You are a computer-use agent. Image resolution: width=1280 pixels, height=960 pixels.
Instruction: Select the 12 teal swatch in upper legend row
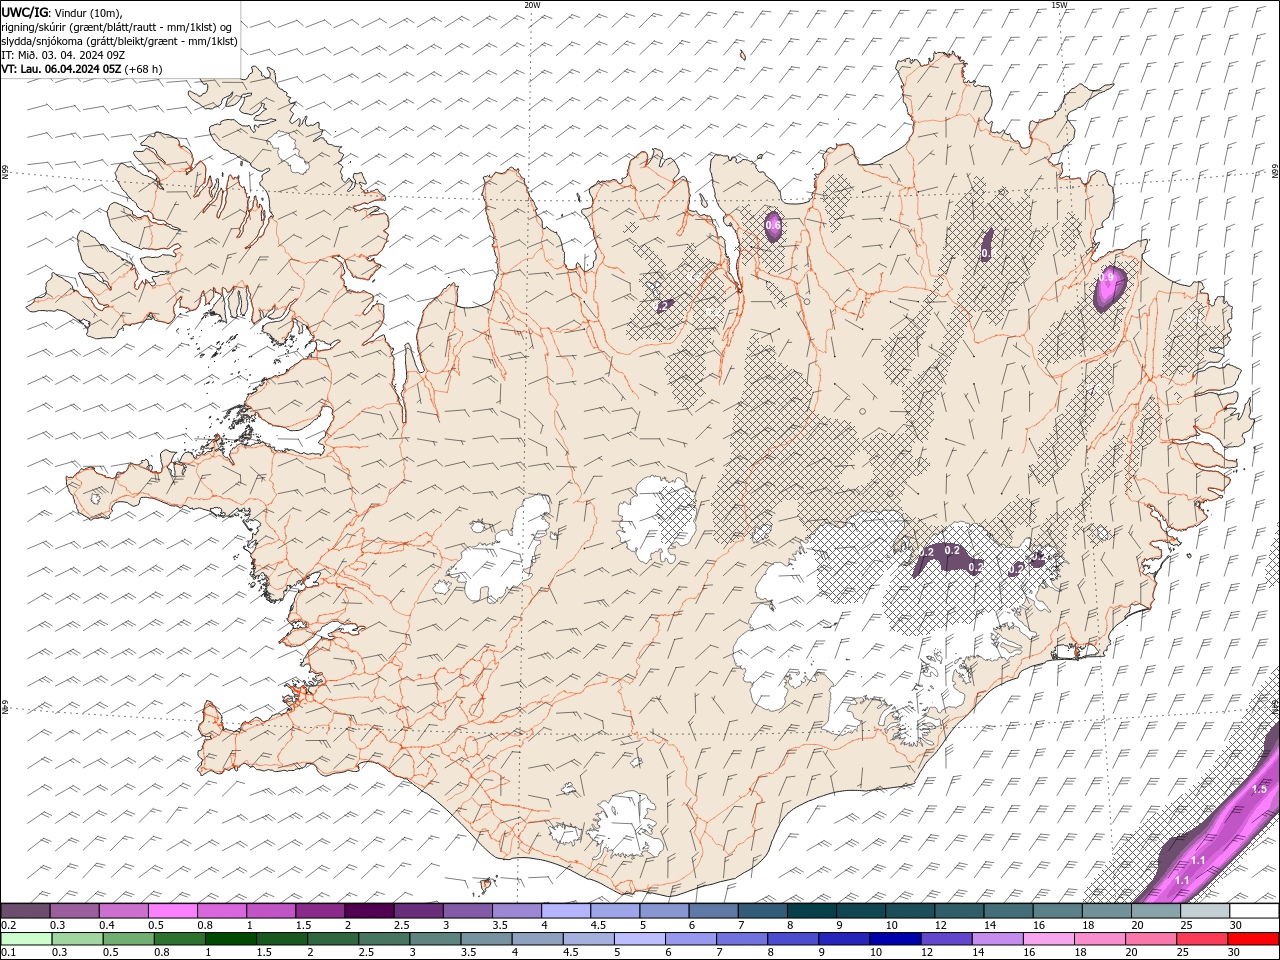(x=958, y=911)
